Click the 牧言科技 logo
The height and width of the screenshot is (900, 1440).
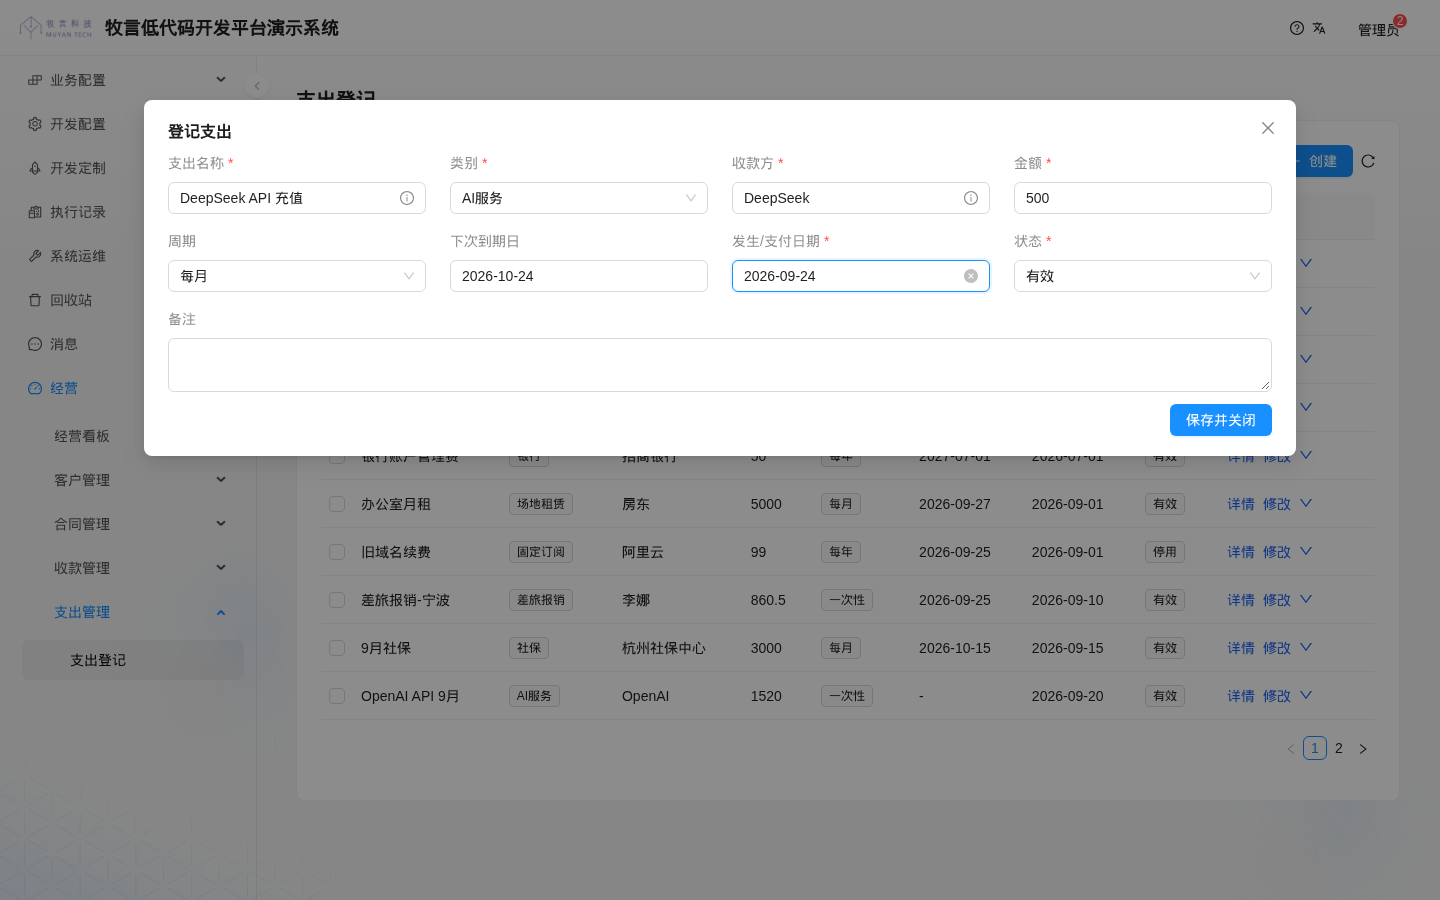[x=56, y=28]
